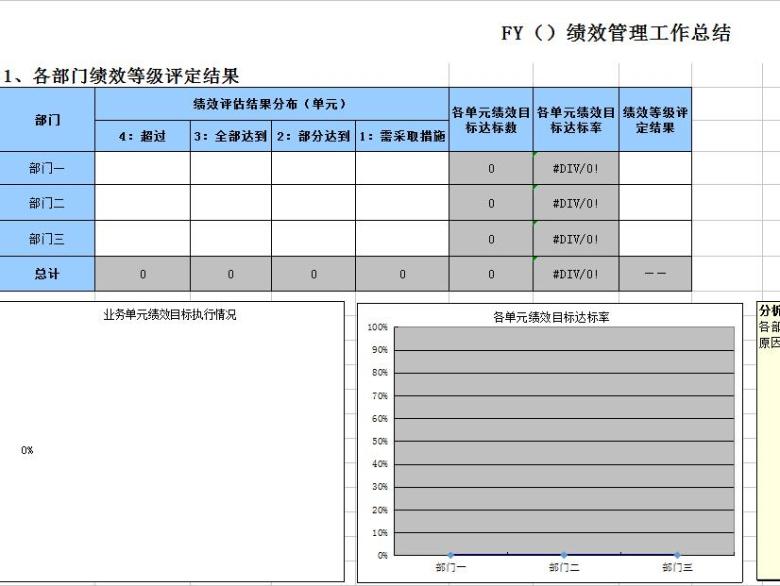Select the '总计' row label
The width and height of the screenshot is (780, 586).
(x=47, y=274)
